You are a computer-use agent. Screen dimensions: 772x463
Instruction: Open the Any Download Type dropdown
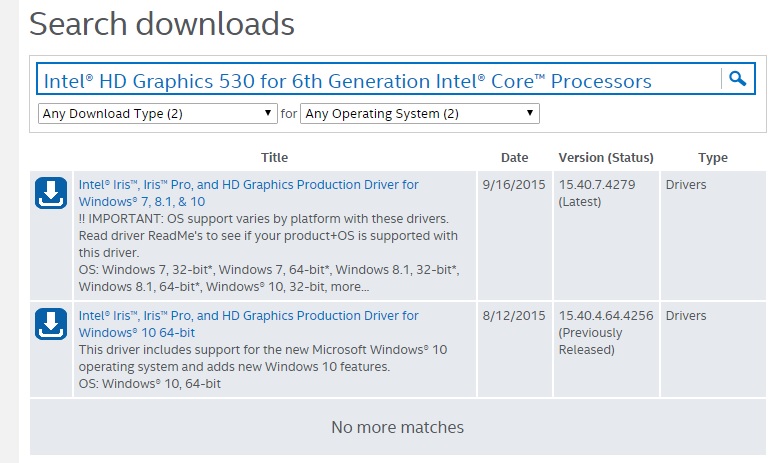(x=157, y=114)
